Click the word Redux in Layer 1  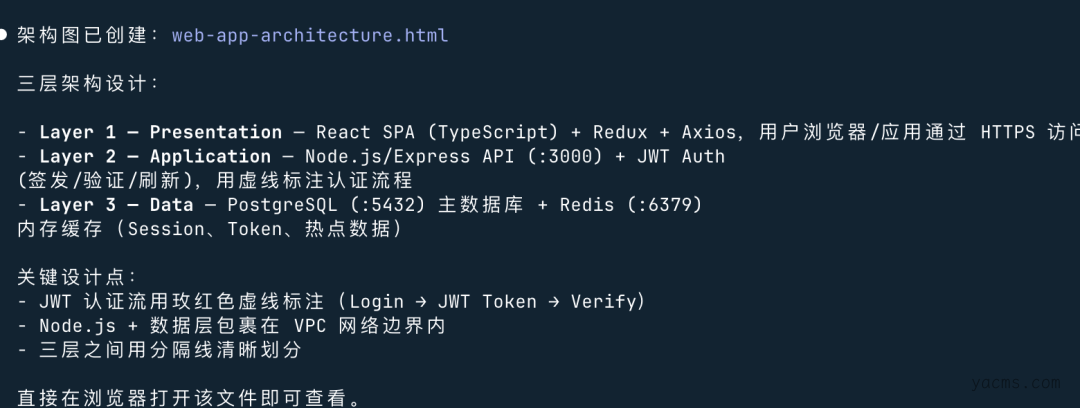click(620, 132)
